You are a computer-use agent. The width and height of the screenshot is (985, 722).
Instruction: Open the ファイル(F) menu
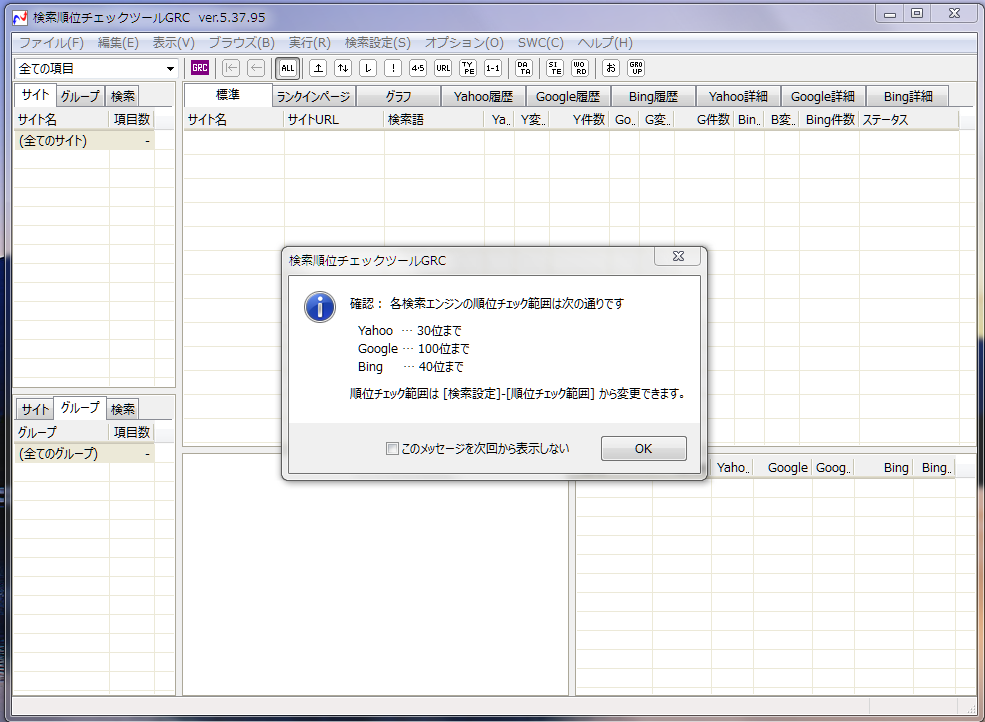pos(52,43)
